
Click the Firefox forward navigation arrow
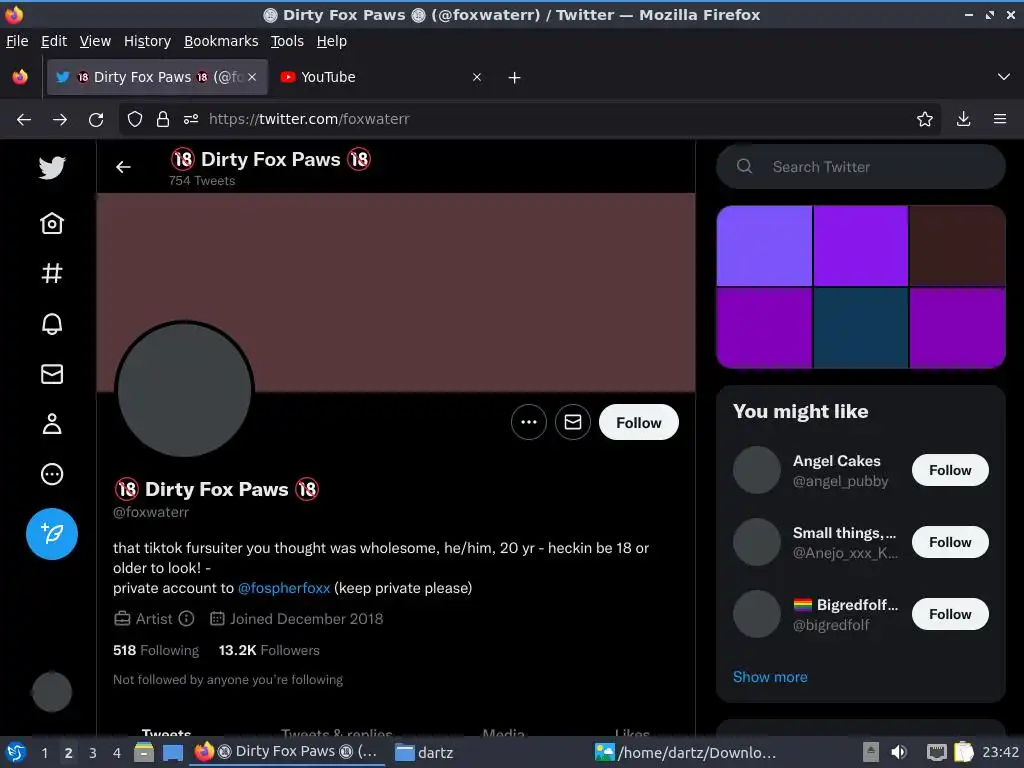[60, 120]
